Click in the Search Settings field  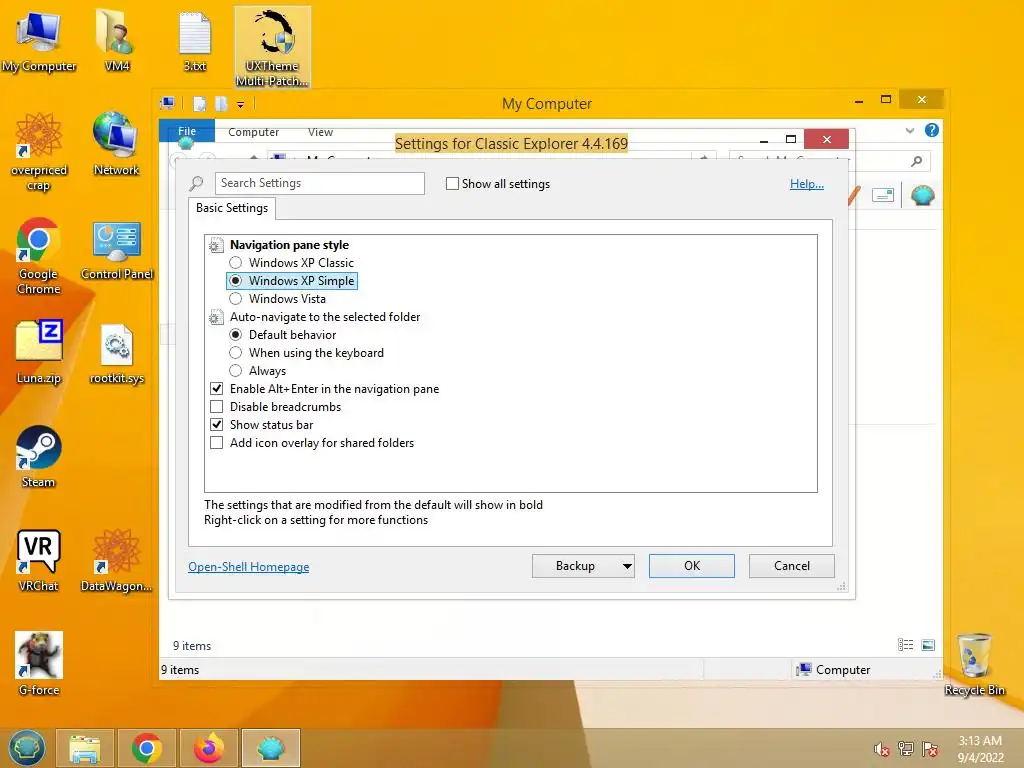point(319,184)
